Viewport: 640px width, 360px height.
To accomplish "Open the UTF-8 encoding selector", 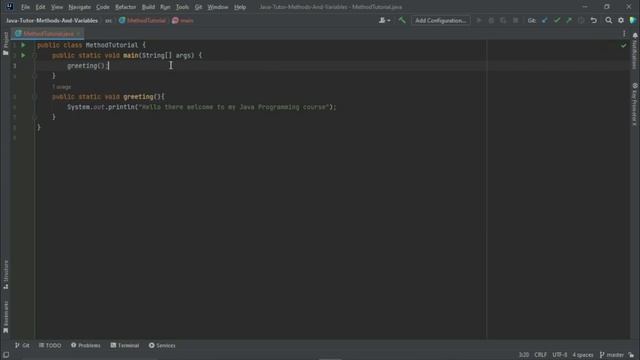I will coord(560,355).
